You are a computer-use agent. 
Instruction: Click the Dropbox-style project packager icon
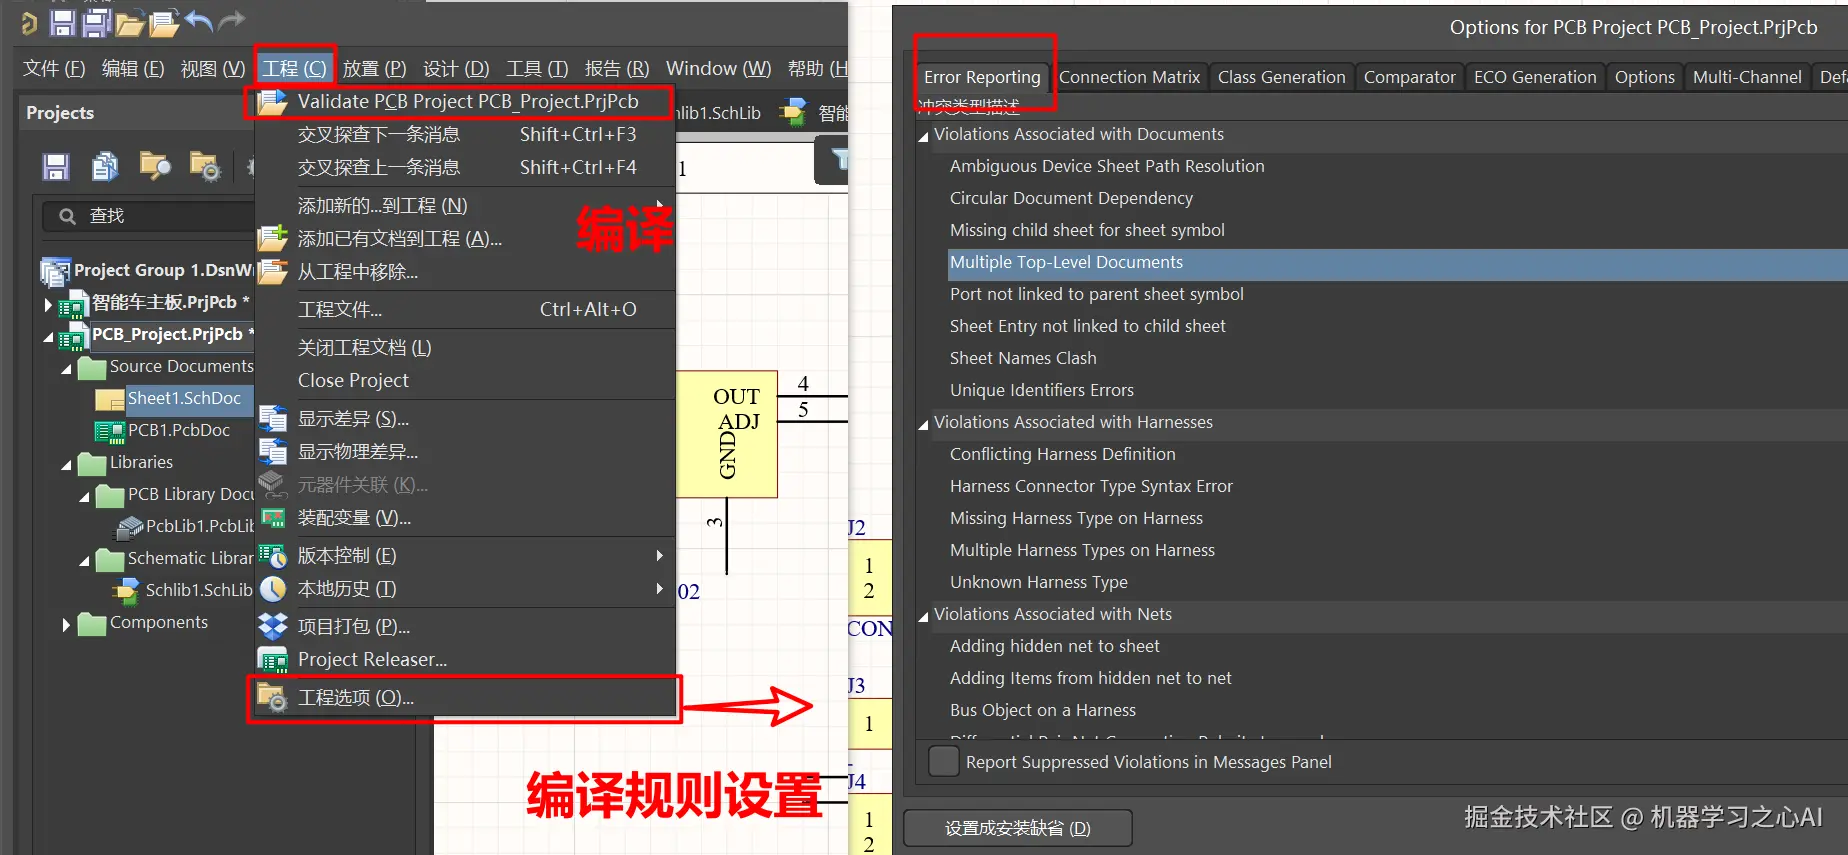273,626
